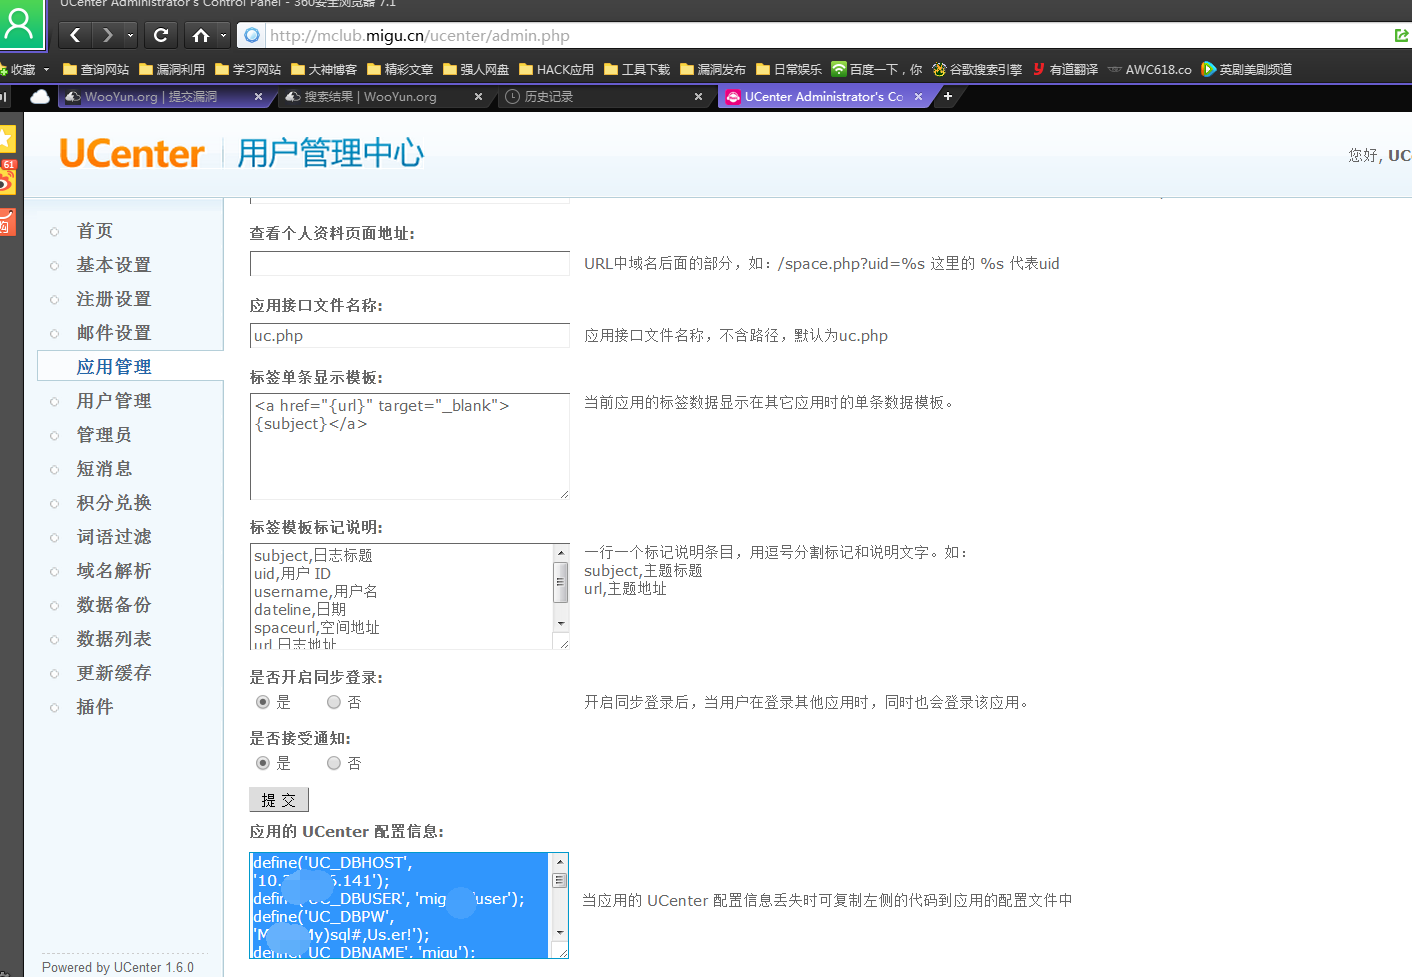This screenshot has height=977, width=1412.
Task: Click the browser forward arrow button
Action: [x=106, y=35]
